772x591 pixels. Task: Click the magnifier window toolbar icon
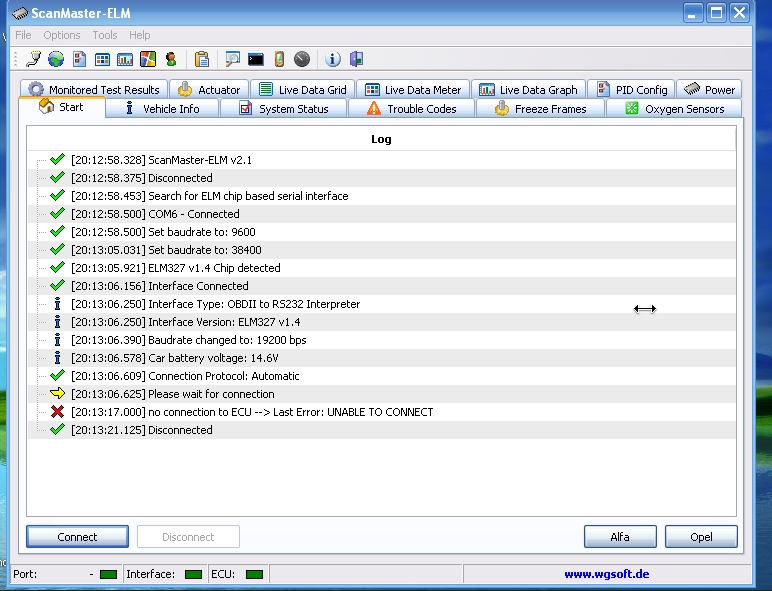[232, 59]
